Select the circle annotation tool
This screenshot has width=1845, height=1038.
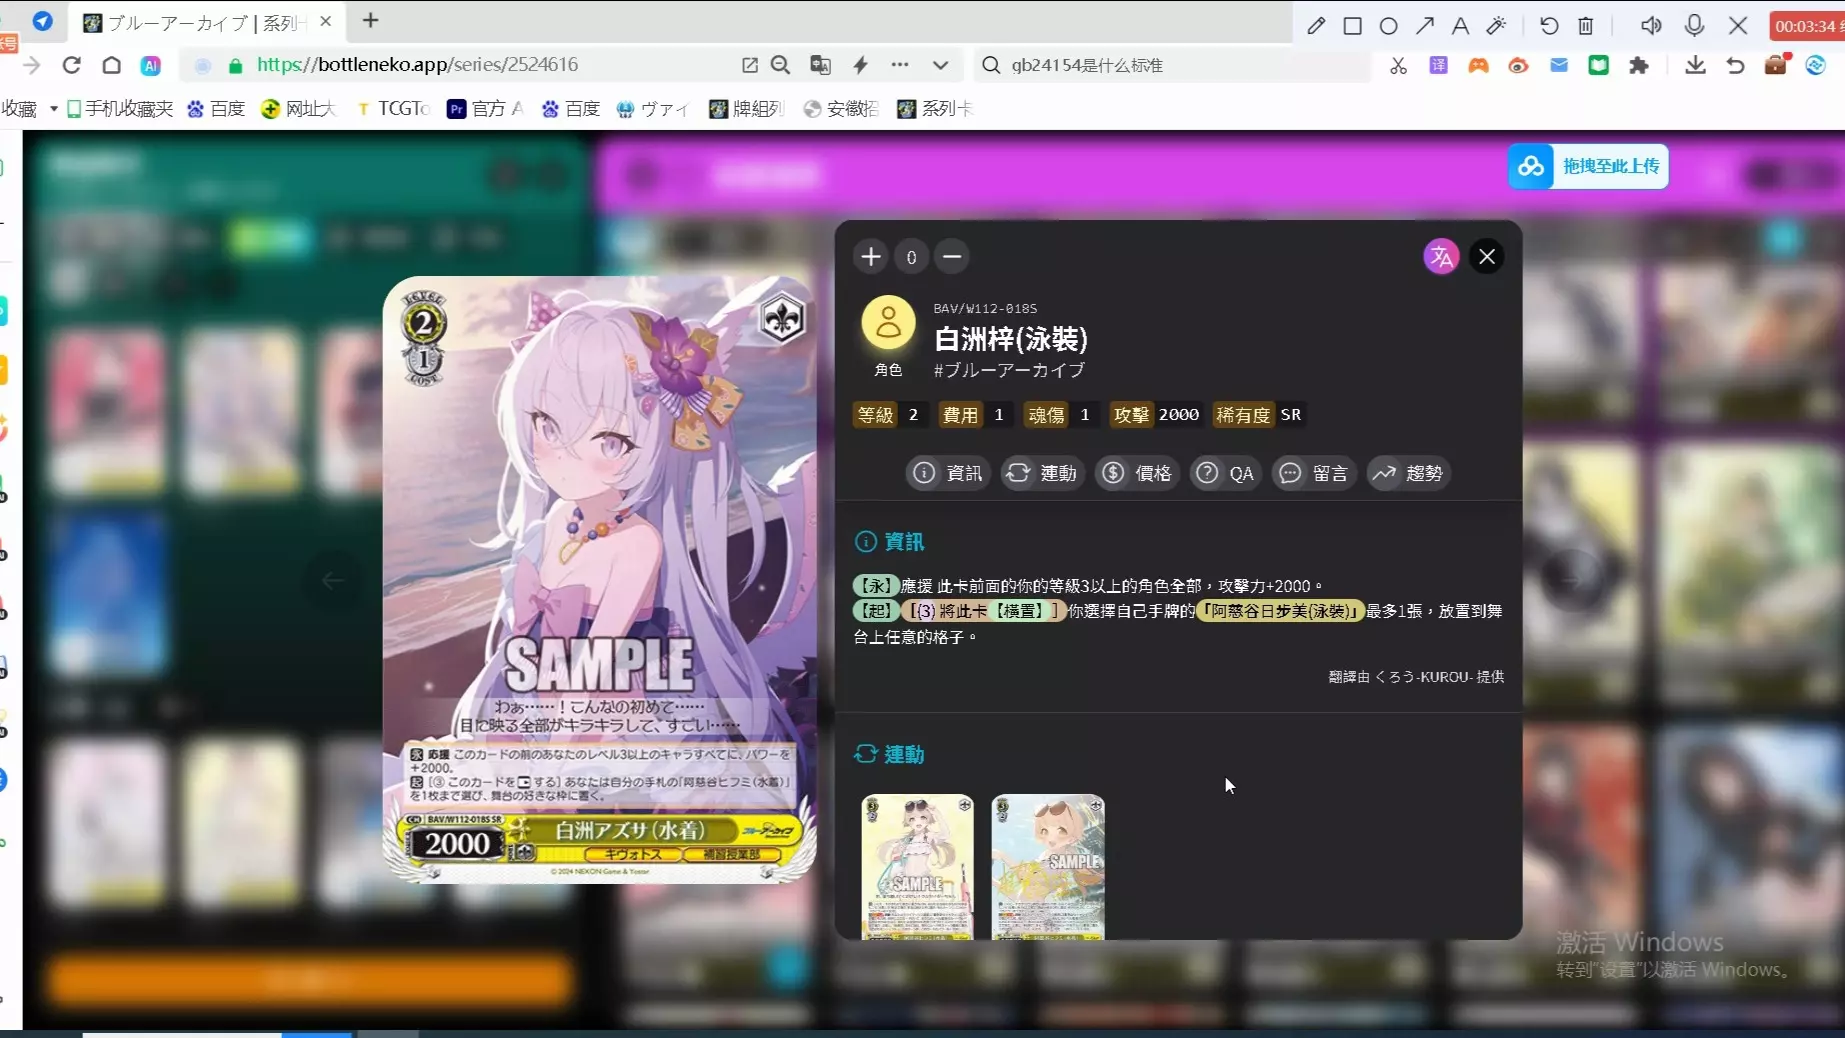click(x=1388, y=26)
